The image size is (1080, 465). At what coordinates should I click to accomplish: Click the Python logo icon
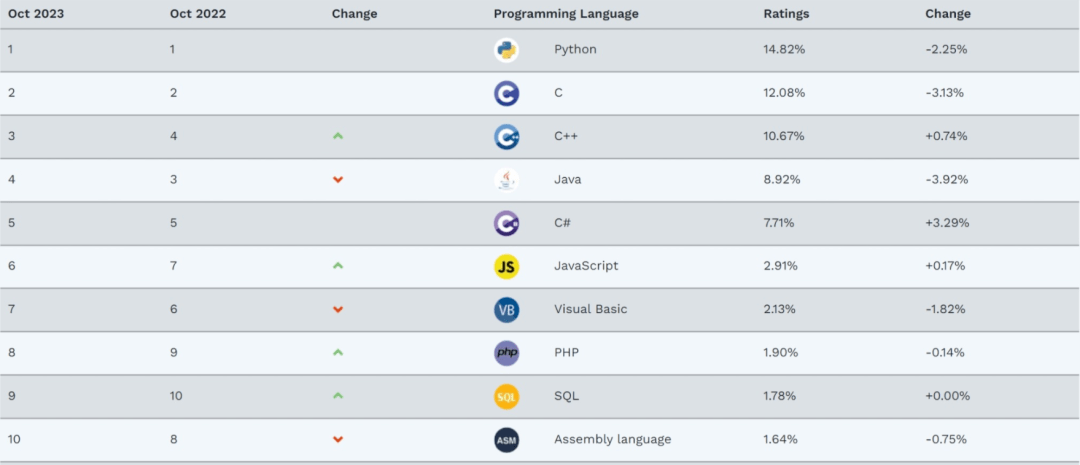(x=506, y=50)
